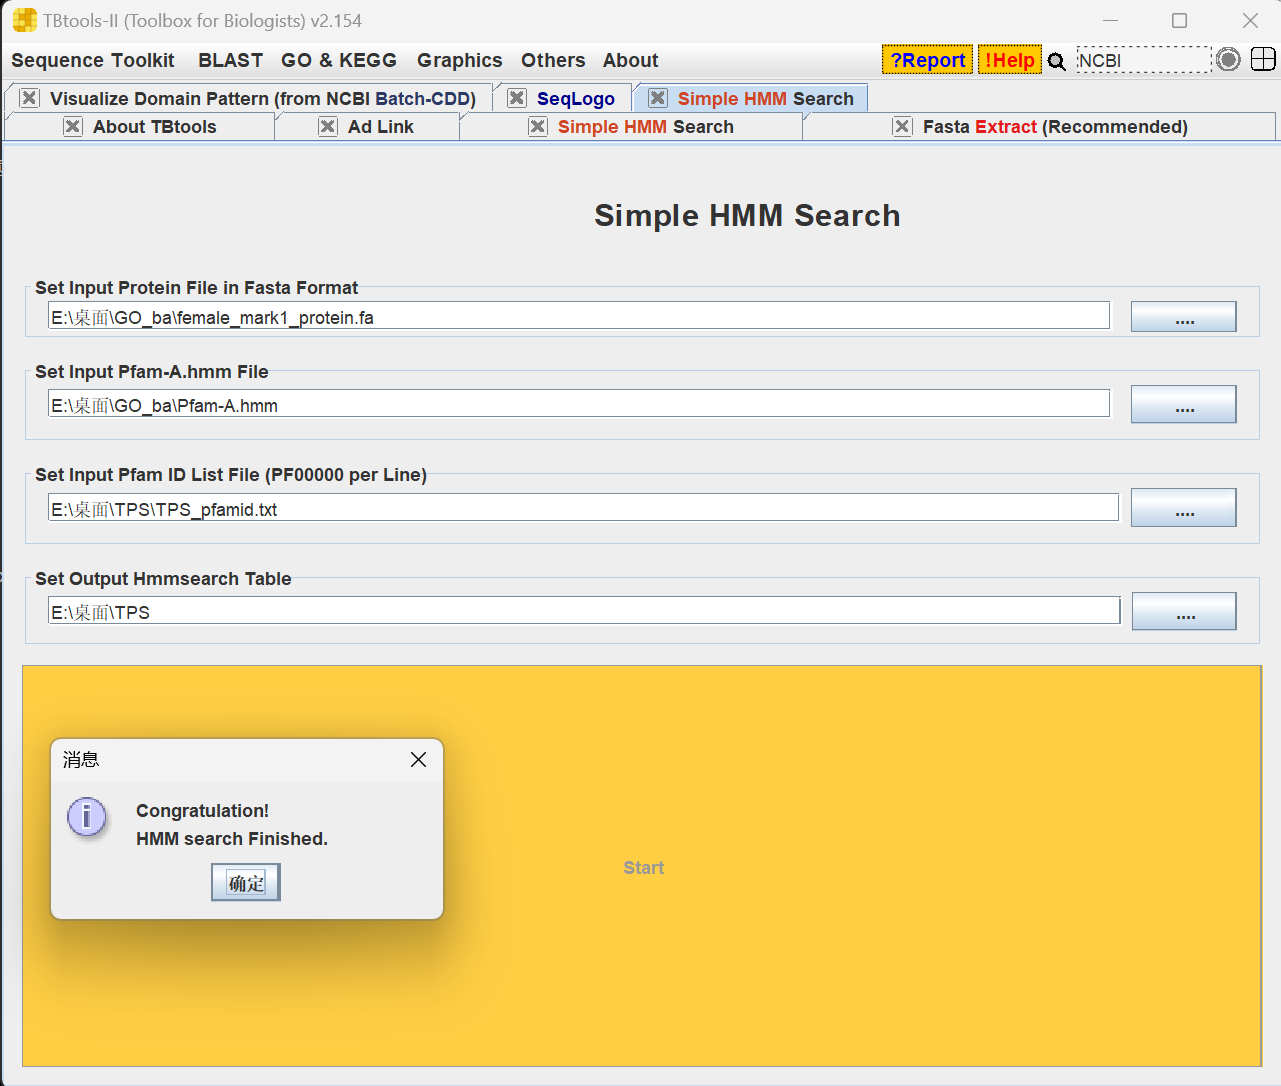The height and width of the screenshot is (1086, 1281).
Task: Click the output hmmsearch table path field
Action: point(584,611)
